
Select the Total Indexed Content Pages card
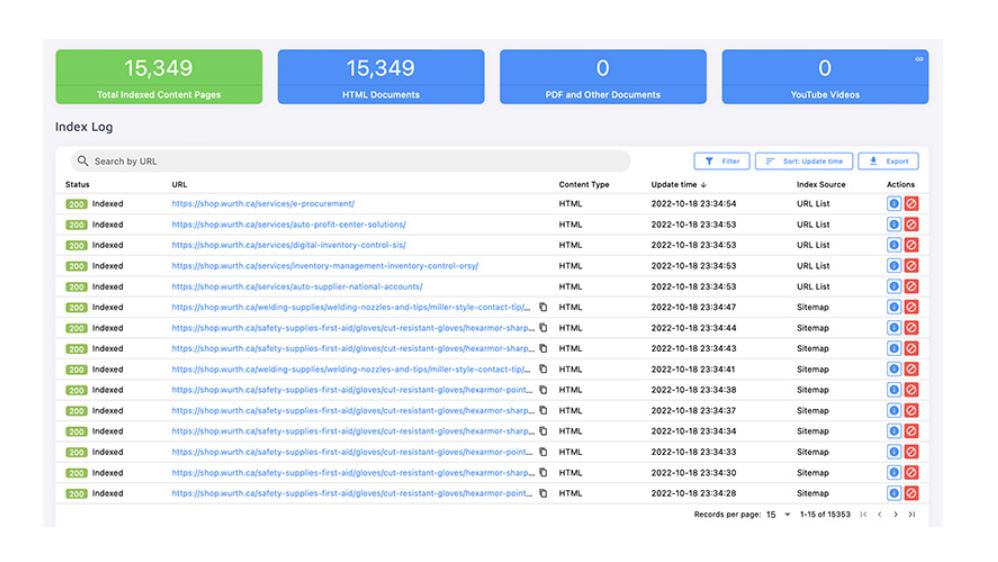pos(159,77)
